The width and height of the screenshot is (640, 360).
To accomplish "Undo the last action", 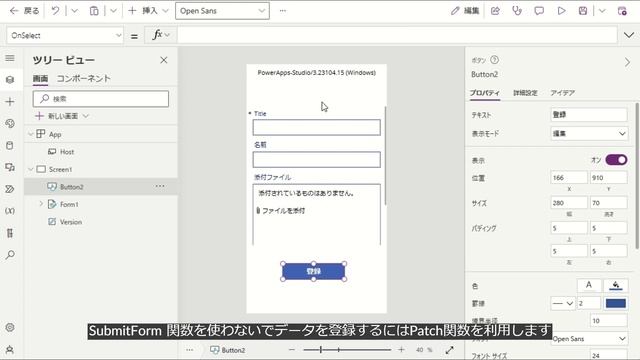I will pos(55,11).
